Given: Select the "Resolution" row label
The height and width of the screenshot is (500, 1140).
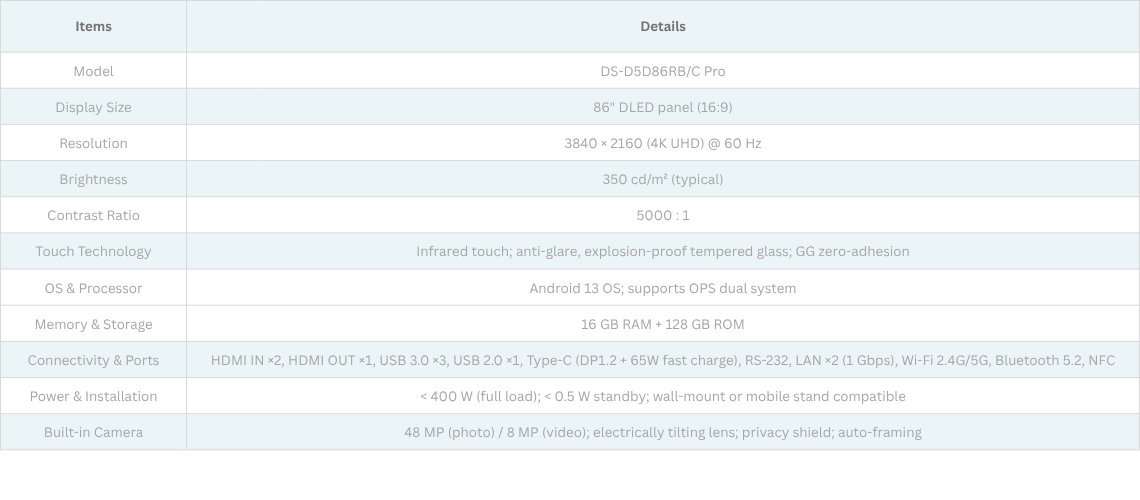Looking at the screenshot, I should pos(93,143).
